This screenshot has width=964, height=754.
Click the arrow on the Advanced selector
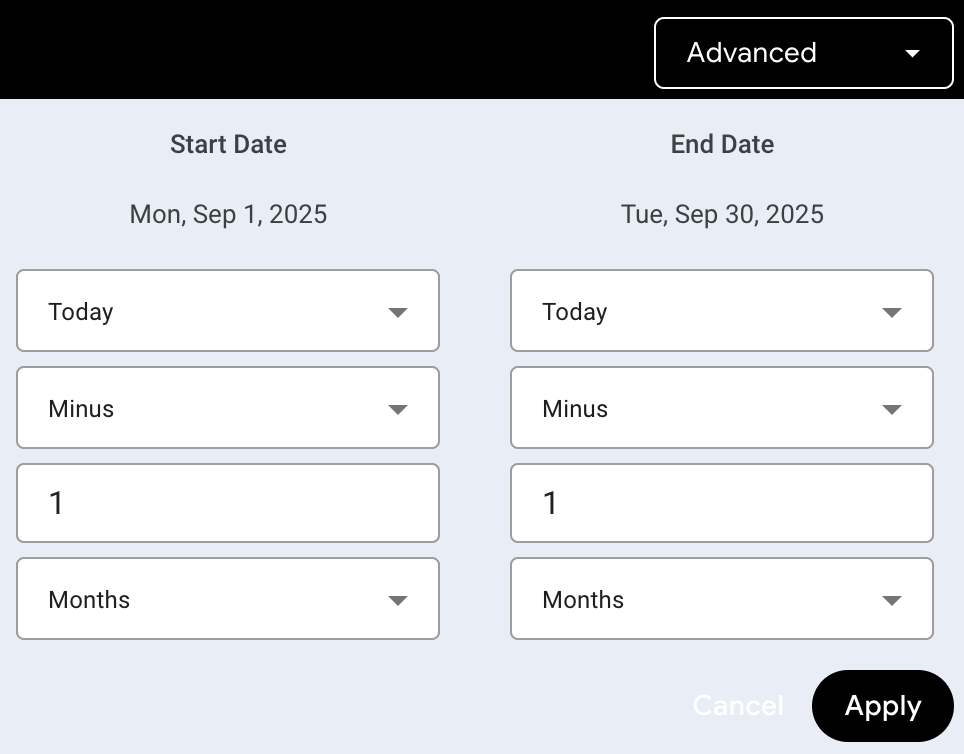[912, 54]
